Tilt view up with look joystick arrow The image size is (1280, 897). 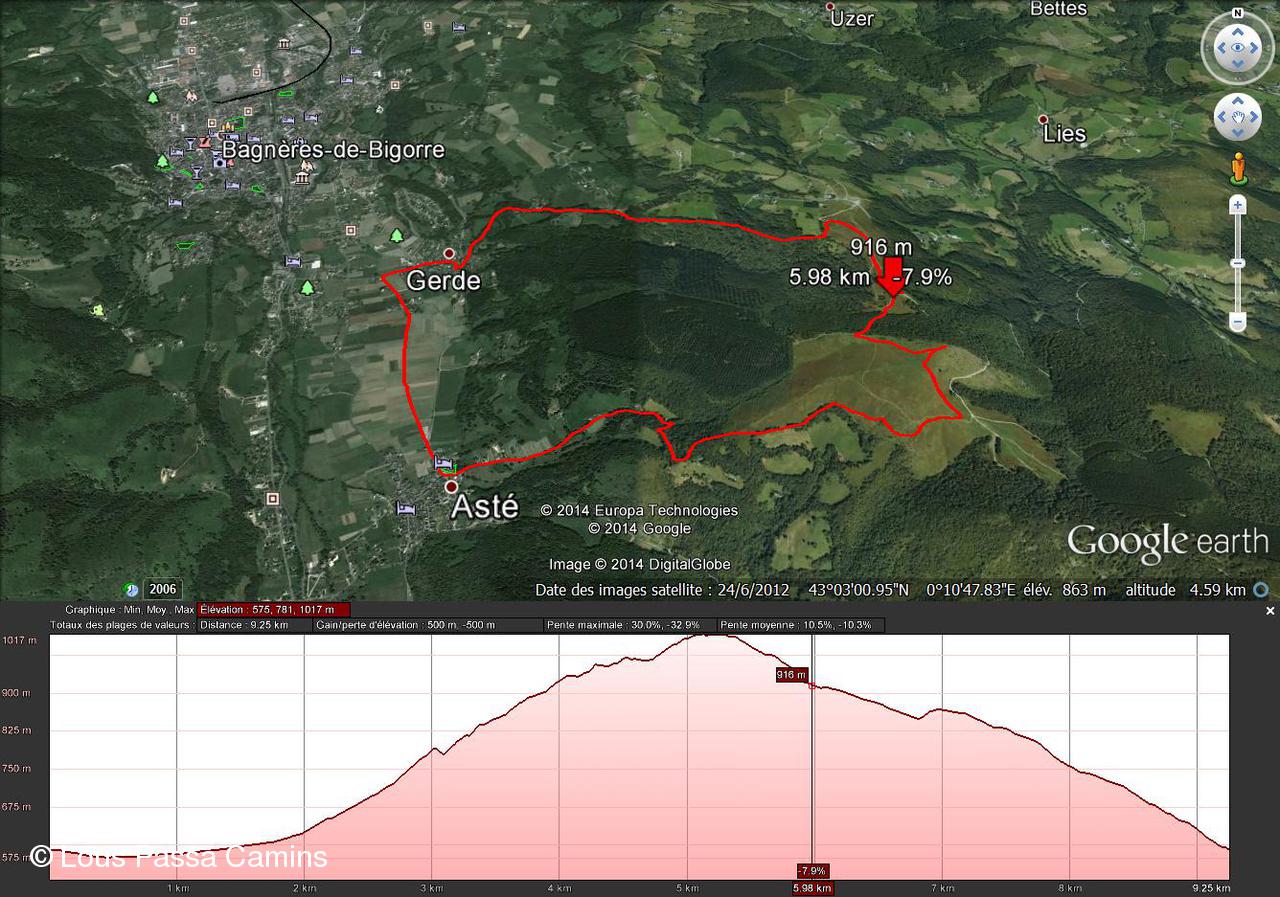tap(1238, 31)
